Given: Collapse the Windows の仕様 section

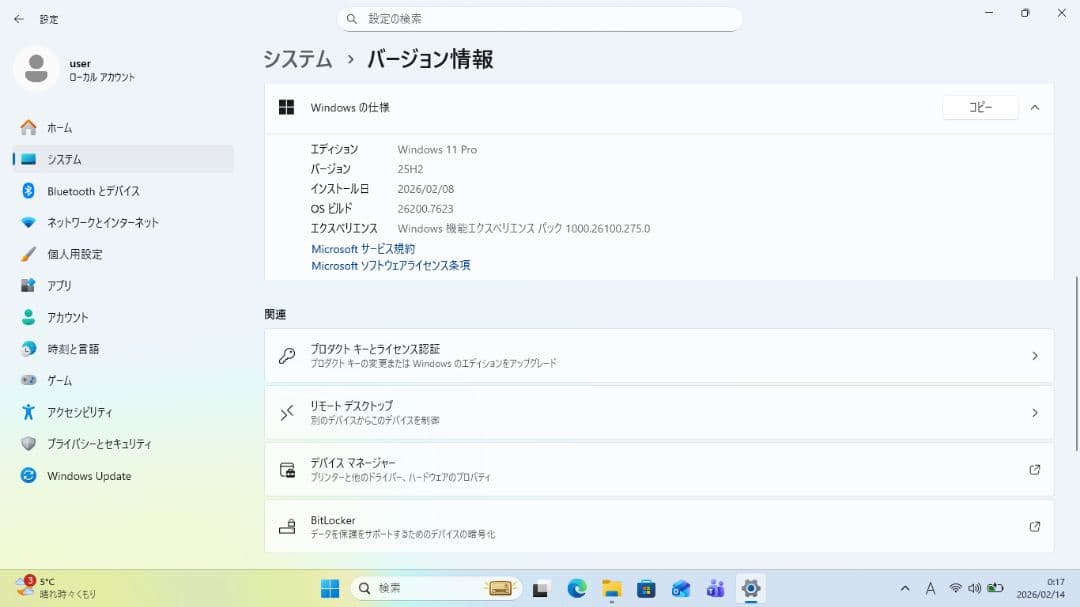Looking at the screenshot, I should (1035, 108).
